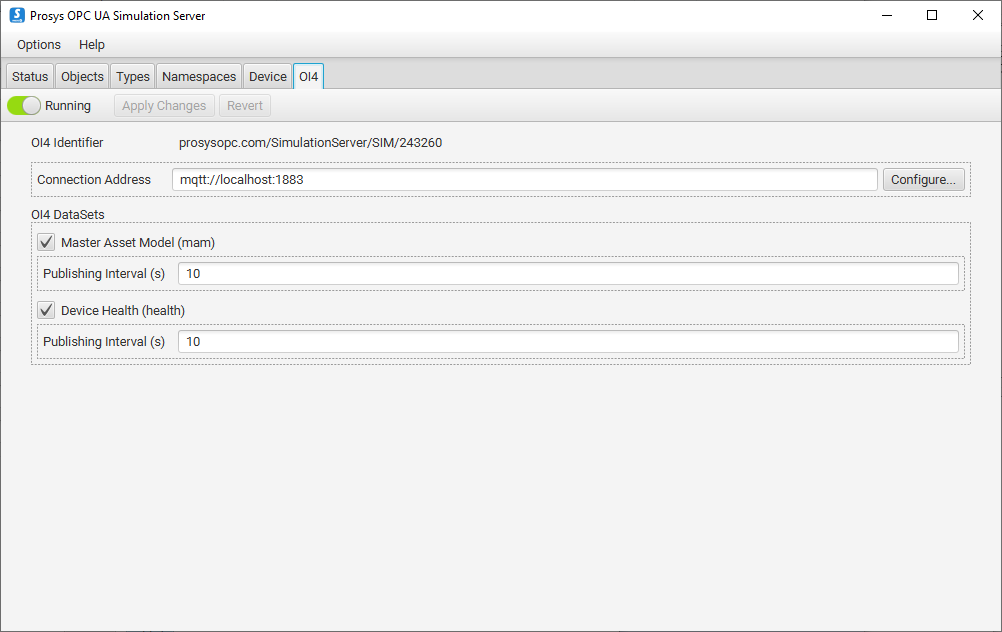1002x632 pixels.
Task: Click the OI4 Identifier value prosysopc.com/SimulationServer/SIM/243260
Action: point(311,143)
